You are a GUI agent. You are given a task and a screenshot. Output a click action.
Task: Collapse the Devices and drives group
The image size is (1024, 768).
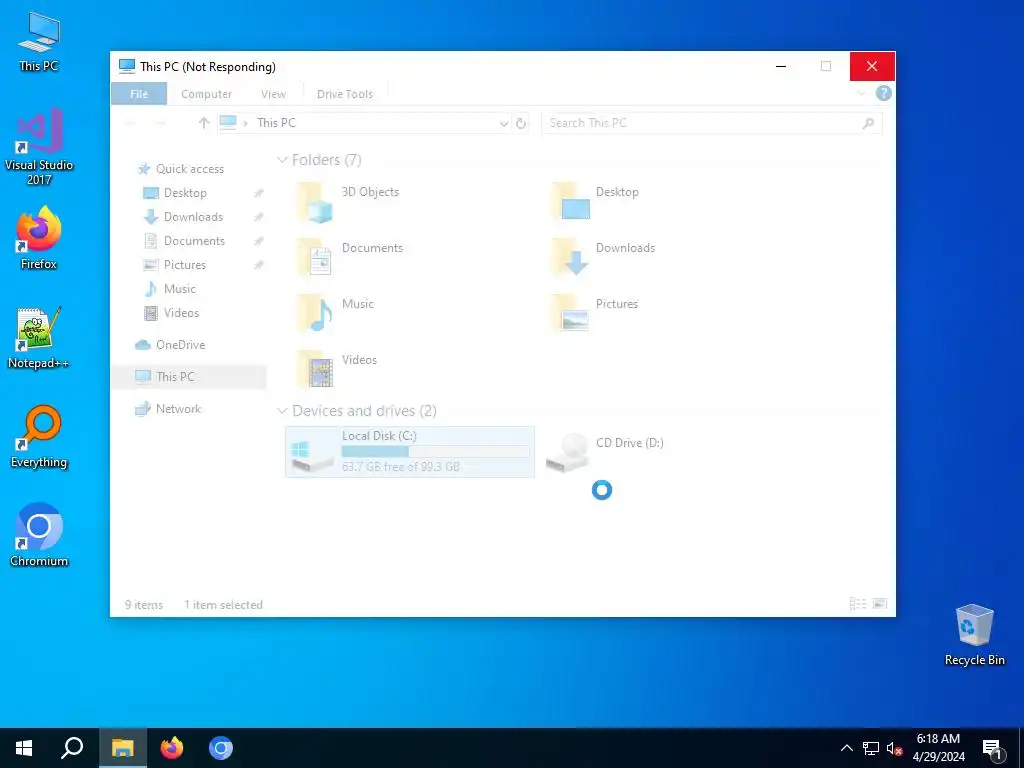pos(282,411)
